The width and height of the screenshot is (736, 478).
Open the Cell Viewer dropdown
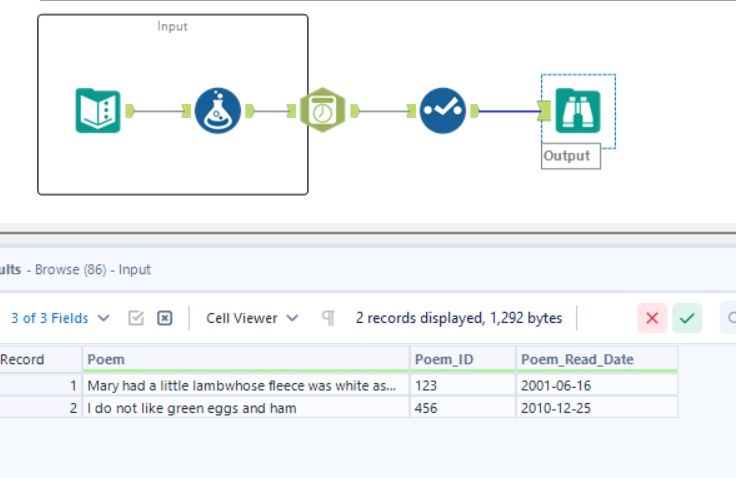click(x=252, y=318)
